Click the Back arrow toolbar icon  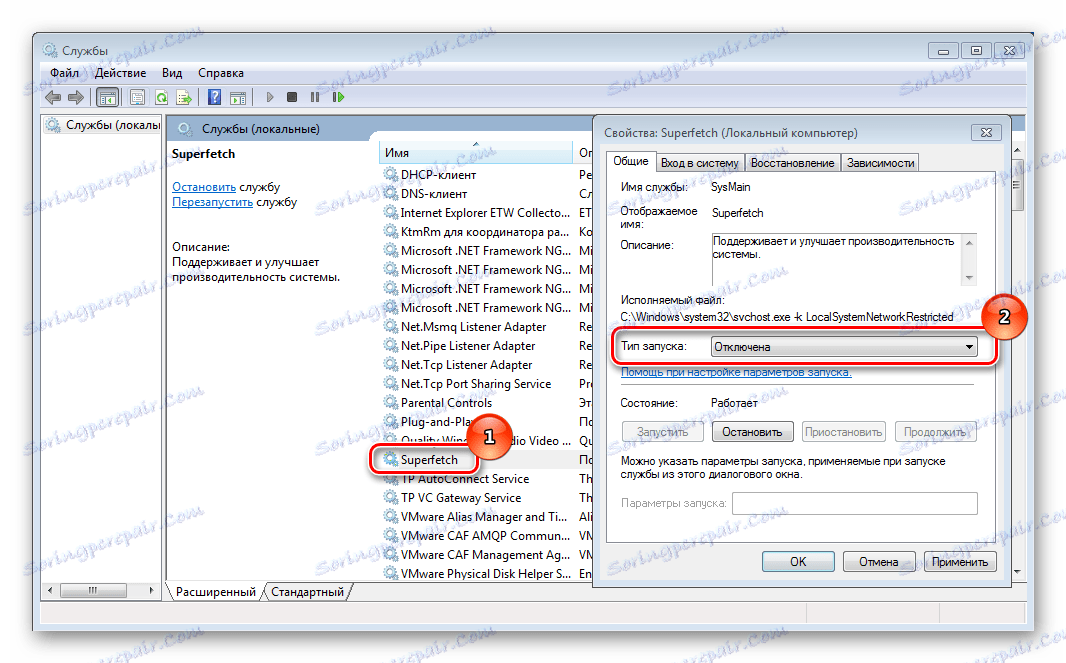(53, 97)
